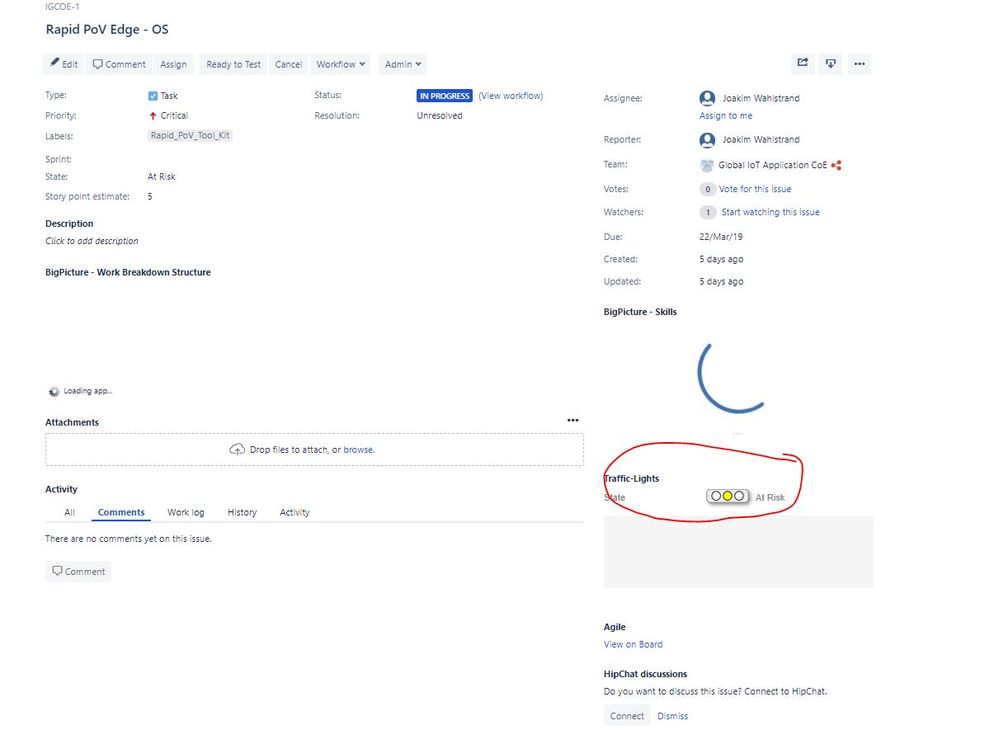Open the ellipsis more-actions icon
The width and height of the screenshot is (999, 739).
coord(859,63)
